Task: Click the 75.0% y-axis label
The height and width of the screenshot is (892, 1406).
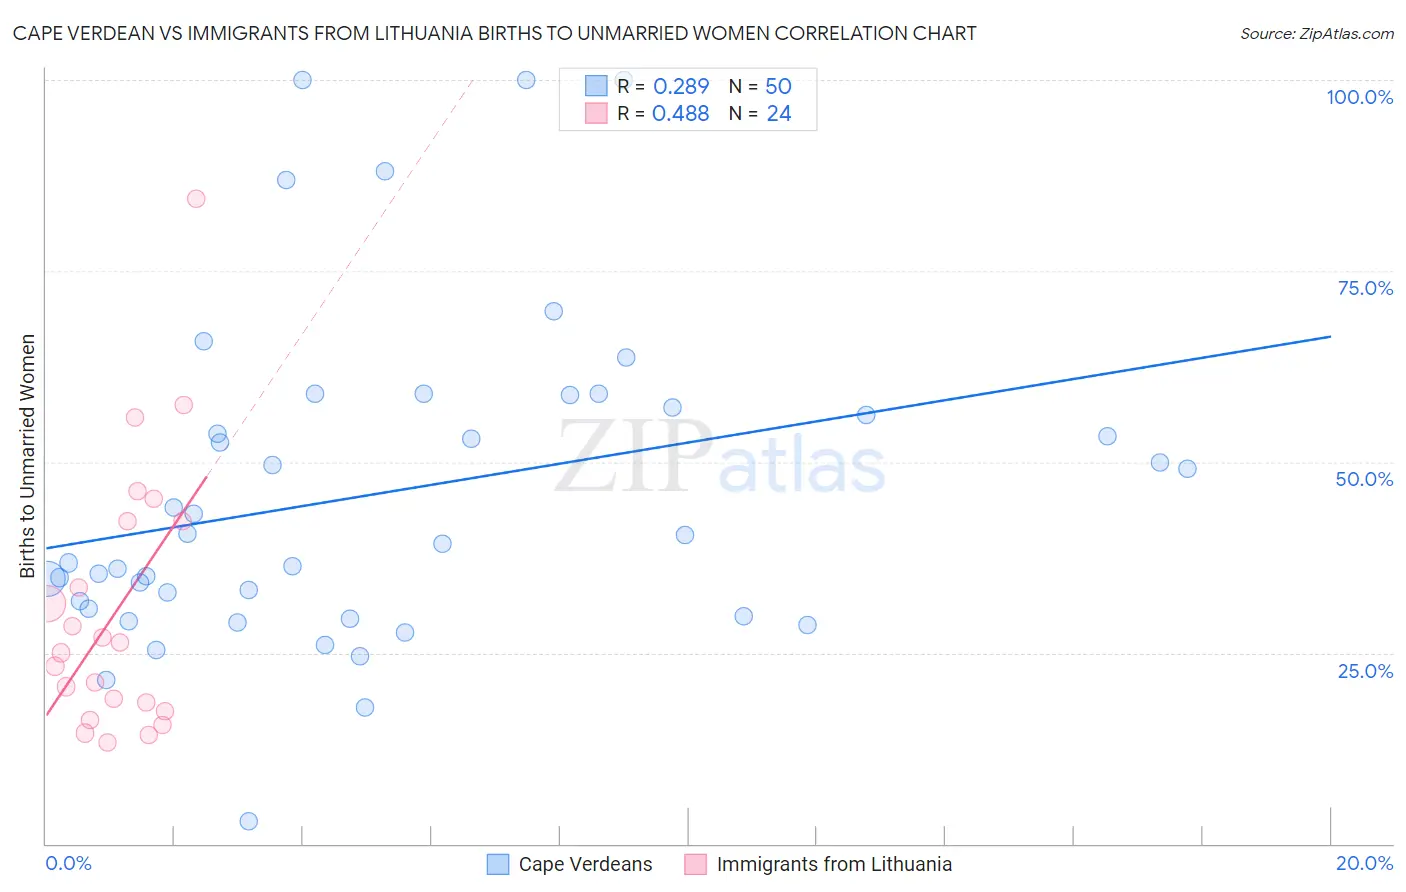Action: click(1365, 288)
